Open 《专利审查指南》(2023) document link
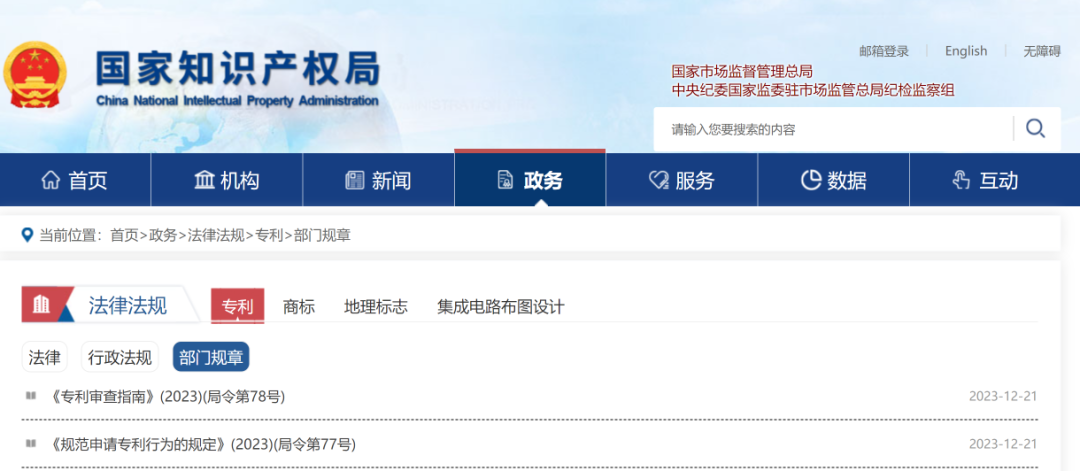The image size is (1080, 471). [x=167, y=396]
